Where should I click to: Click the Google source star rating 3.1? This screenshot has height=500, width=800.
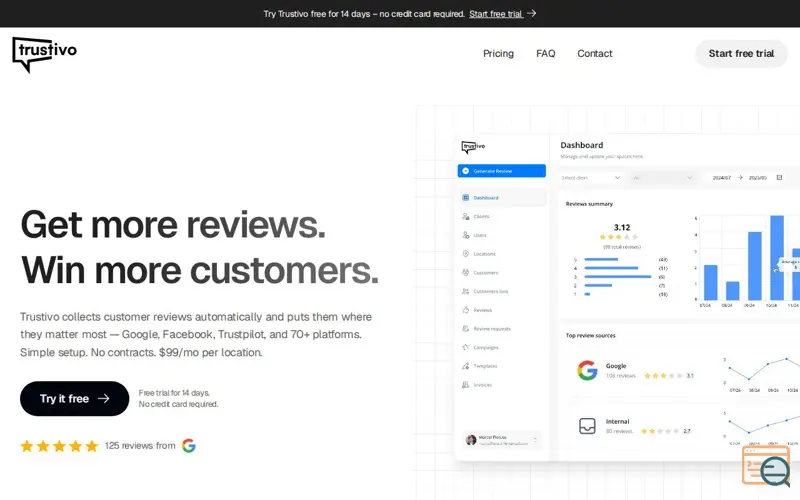[668, 376]
